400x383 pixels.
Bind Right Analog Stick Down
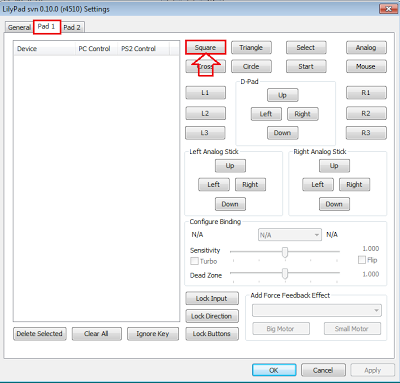(334, 204)
